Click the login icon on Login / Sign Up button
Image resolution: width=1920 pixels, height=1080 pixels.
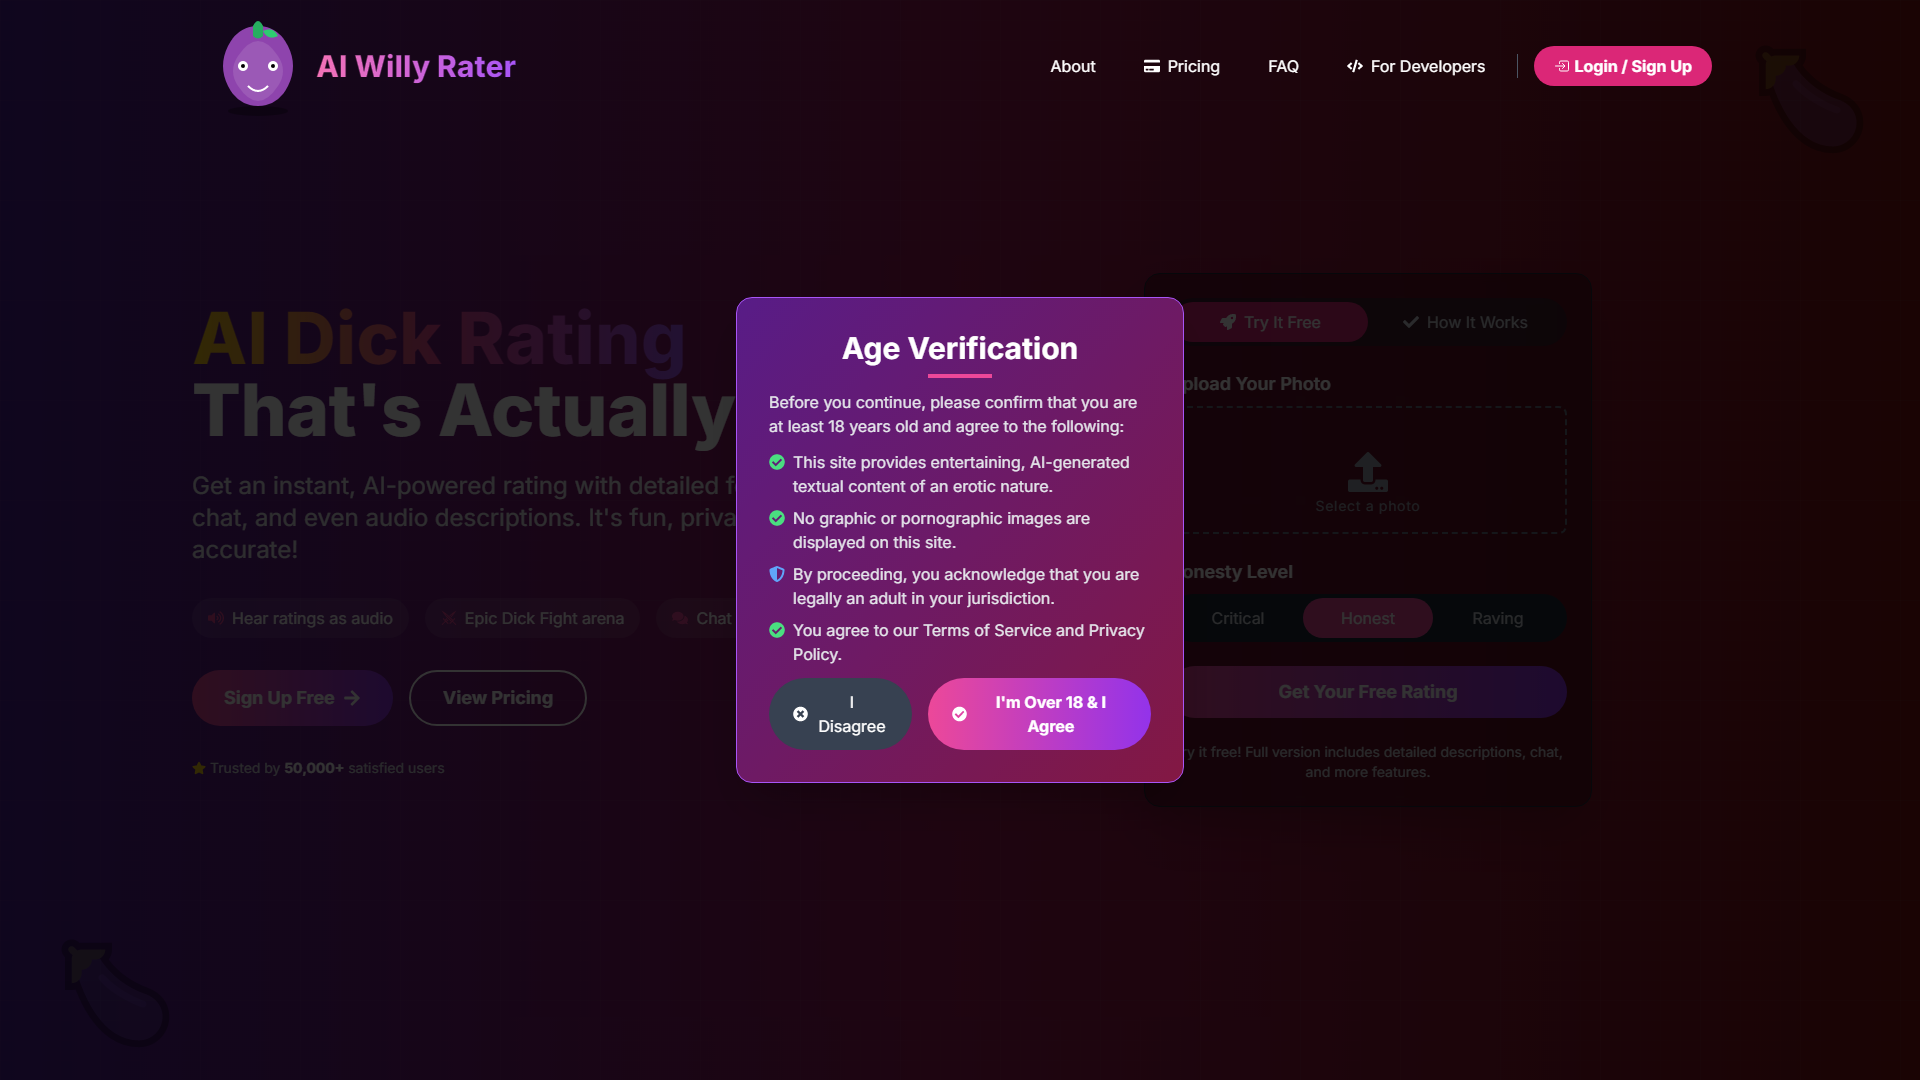(x=1563, y=66)
